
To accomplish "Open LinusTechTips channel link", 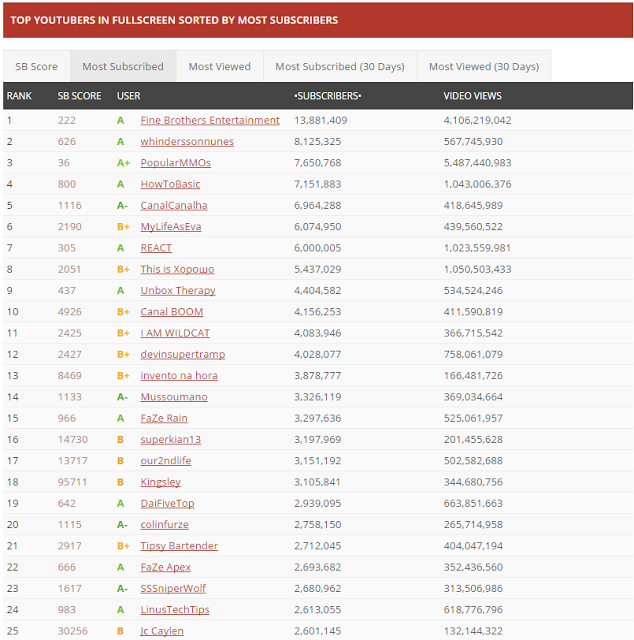I will 175,610.
